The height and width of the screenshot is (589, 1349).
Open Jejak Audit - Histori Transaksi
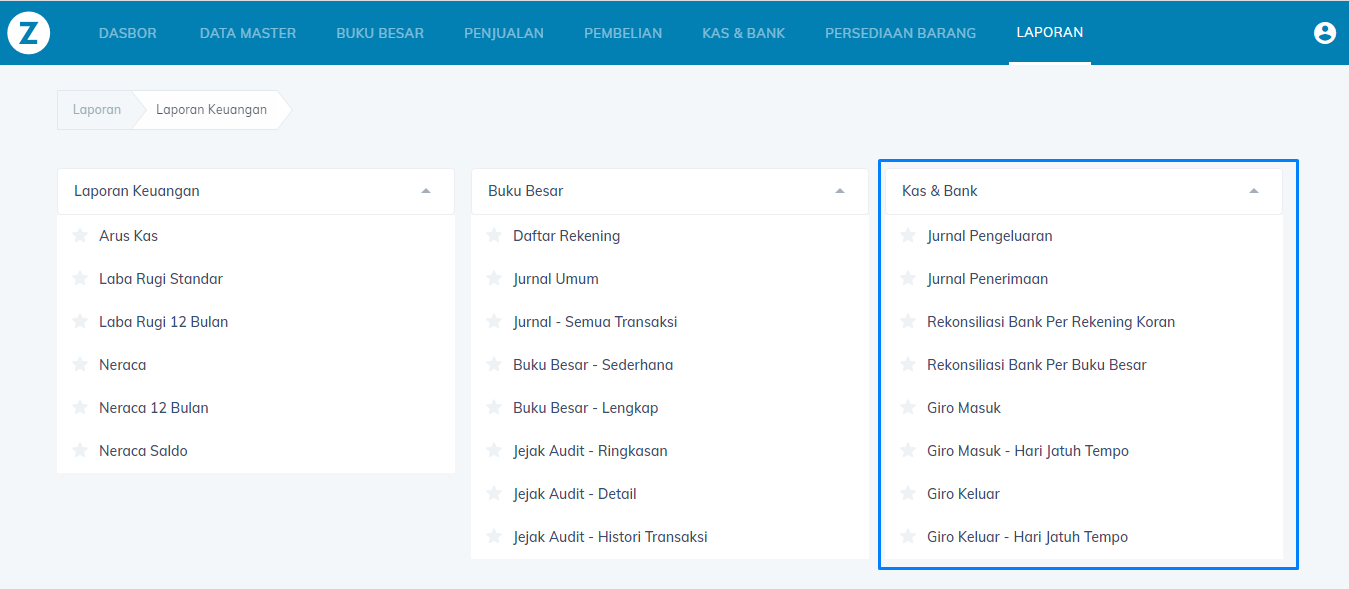coord(610,537)
